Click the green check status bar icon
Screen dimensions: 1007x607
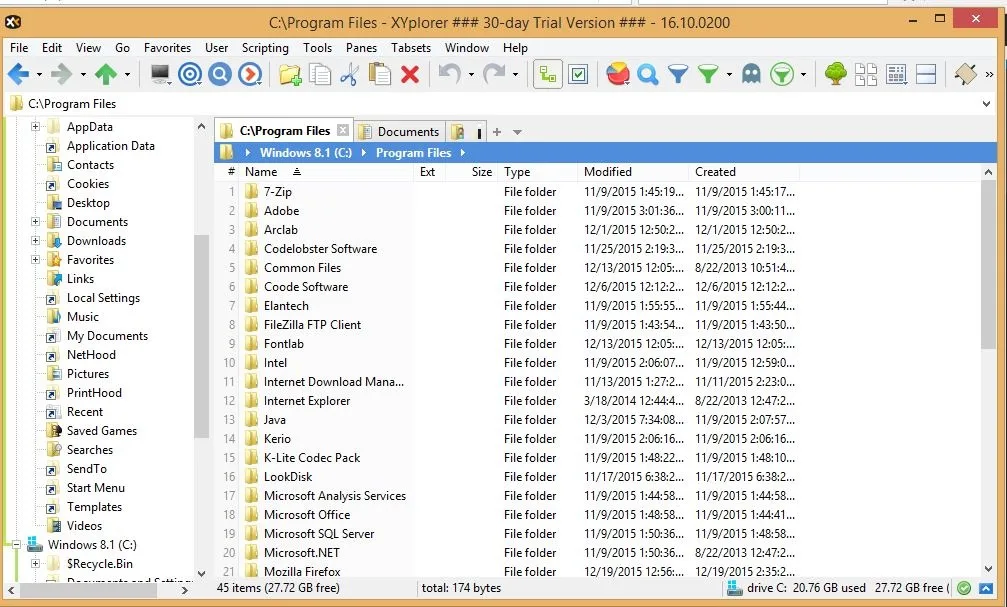click(963, 588)
